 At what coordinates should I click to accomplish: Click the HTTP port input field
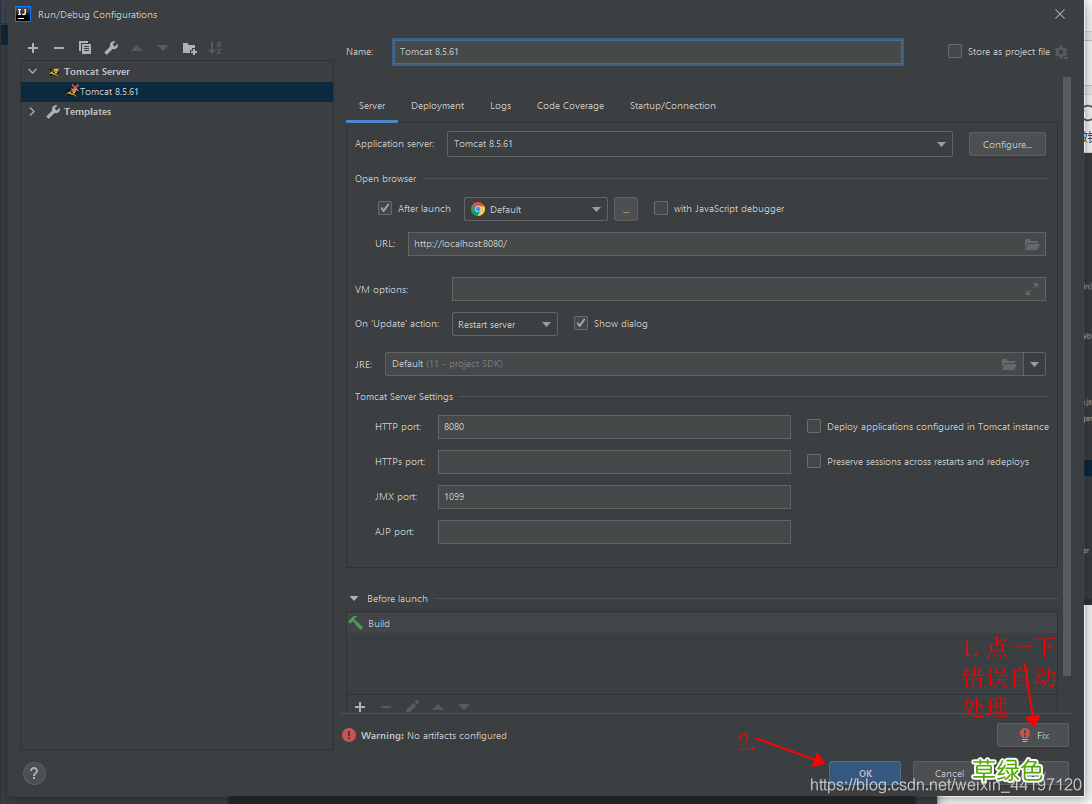[x=614, y=427]
